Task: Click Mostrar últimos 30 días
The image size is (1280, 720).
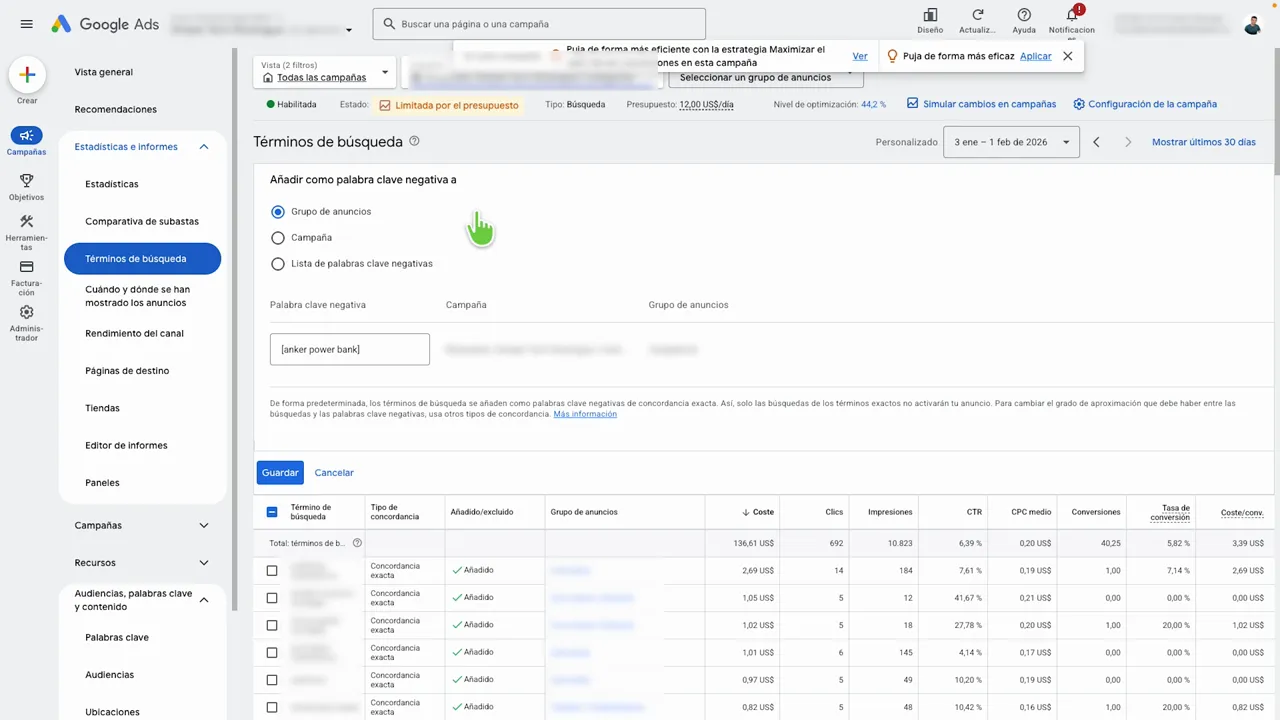Action: (1204, 142)
